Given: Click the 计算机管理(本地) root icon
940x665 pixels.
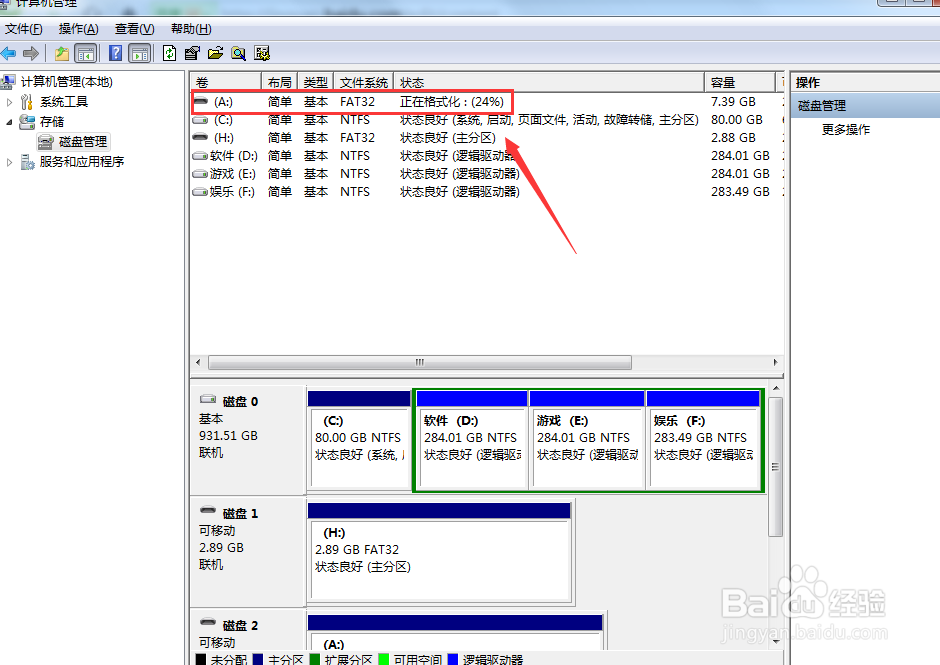Looking at the screenshot, I should click(8, 82).
